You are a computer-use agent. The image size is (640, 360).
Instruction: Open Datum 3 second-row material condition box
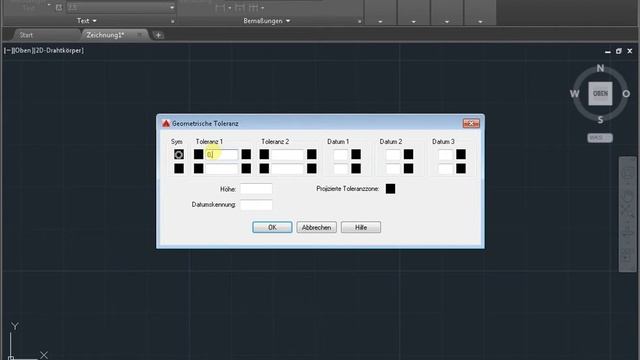point(461,169)
